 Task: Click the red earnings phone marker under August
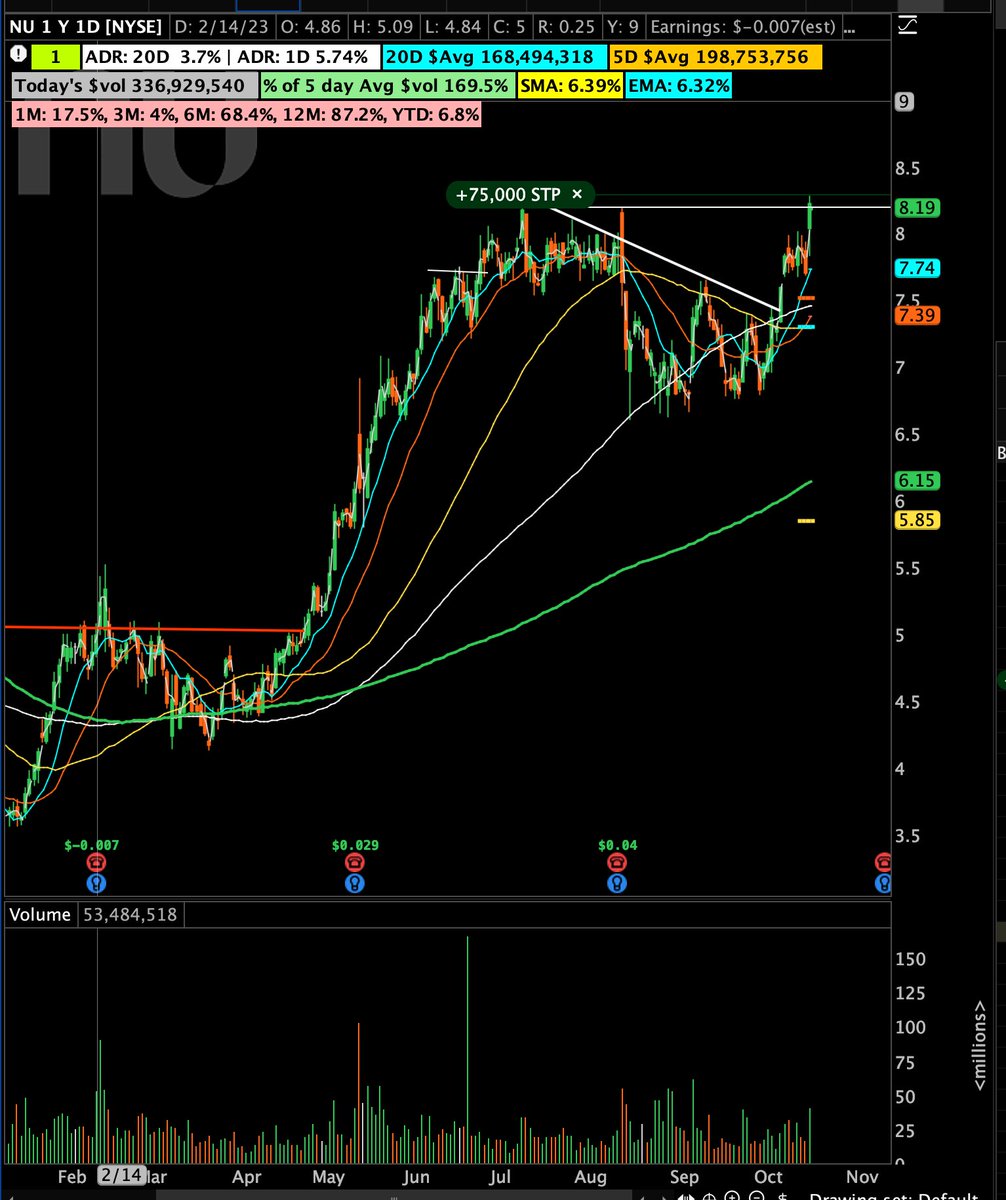(x=618, y=861)
